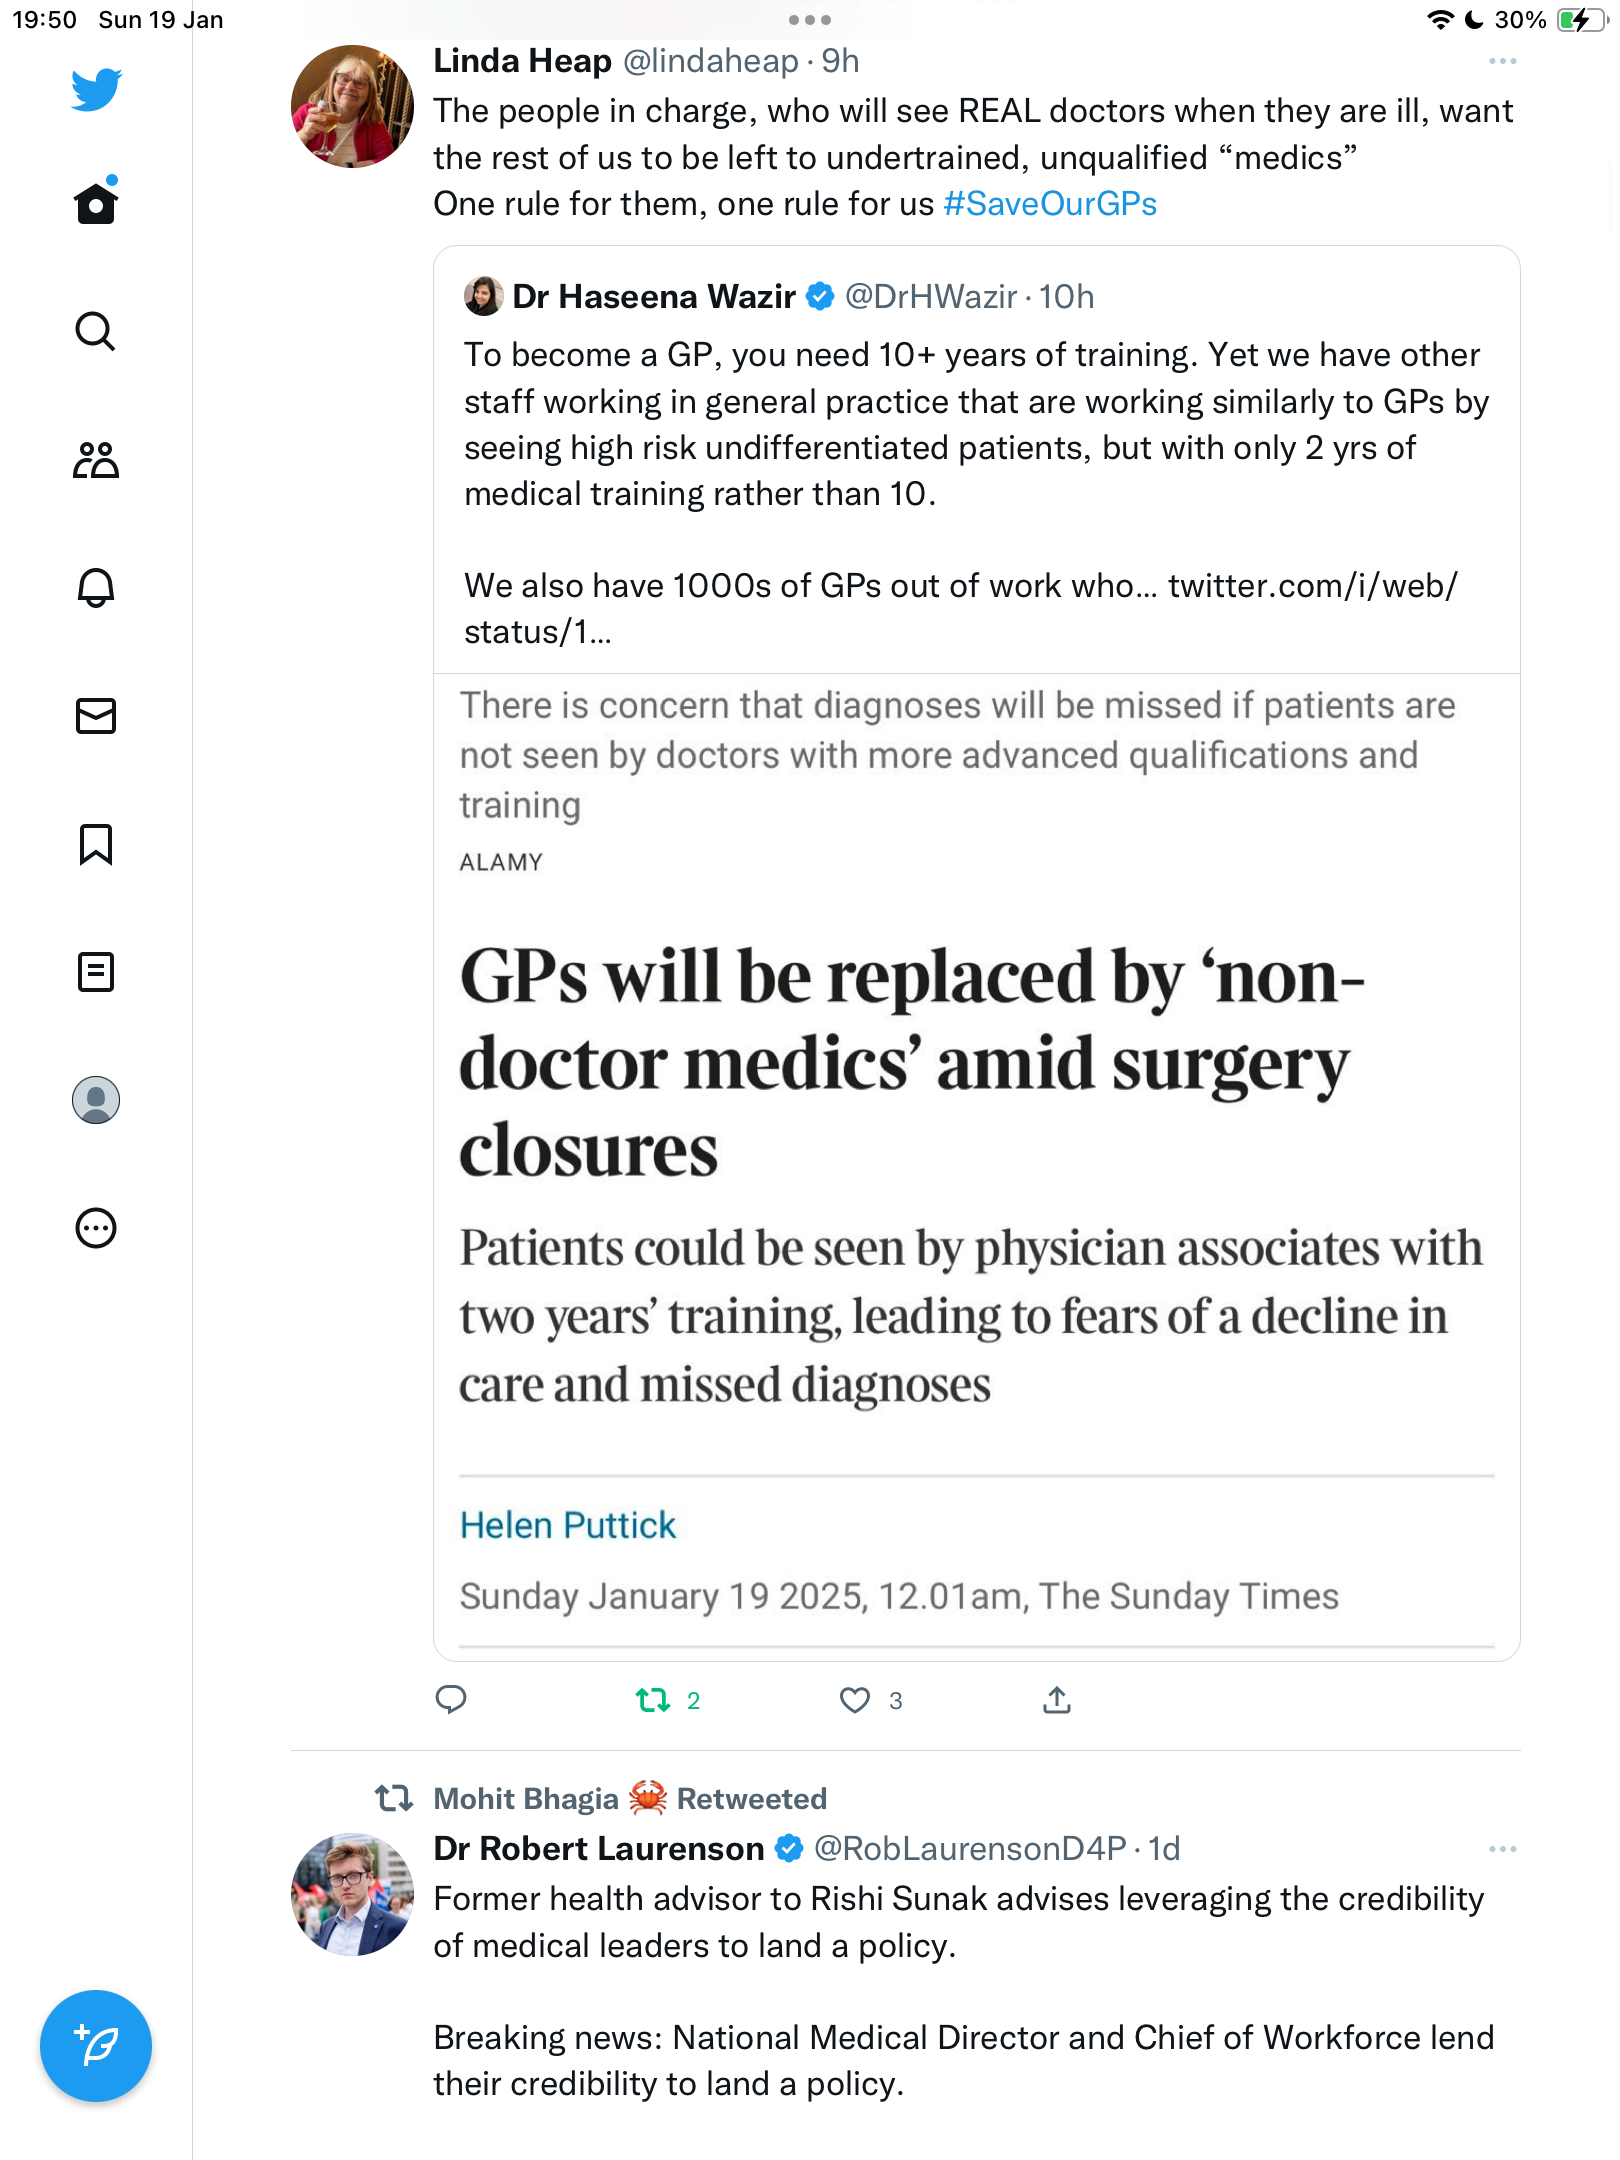The image size is (1620, 2160).
Task: Toggle retweet on Linda Heap's tweet
Action: pos(653,1700)
